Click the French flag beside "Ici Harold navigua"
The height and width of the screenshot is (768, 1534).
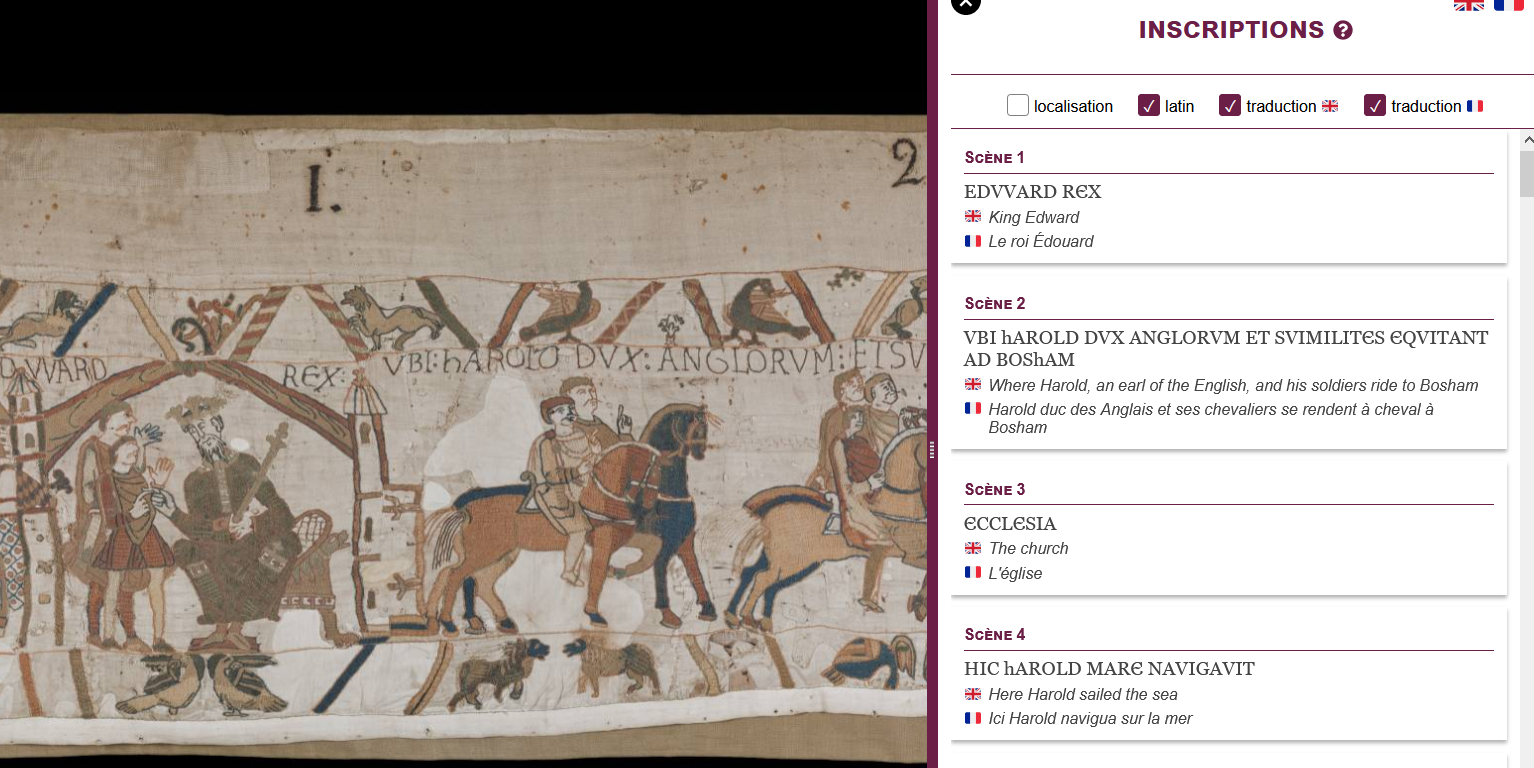coord(973,718)
